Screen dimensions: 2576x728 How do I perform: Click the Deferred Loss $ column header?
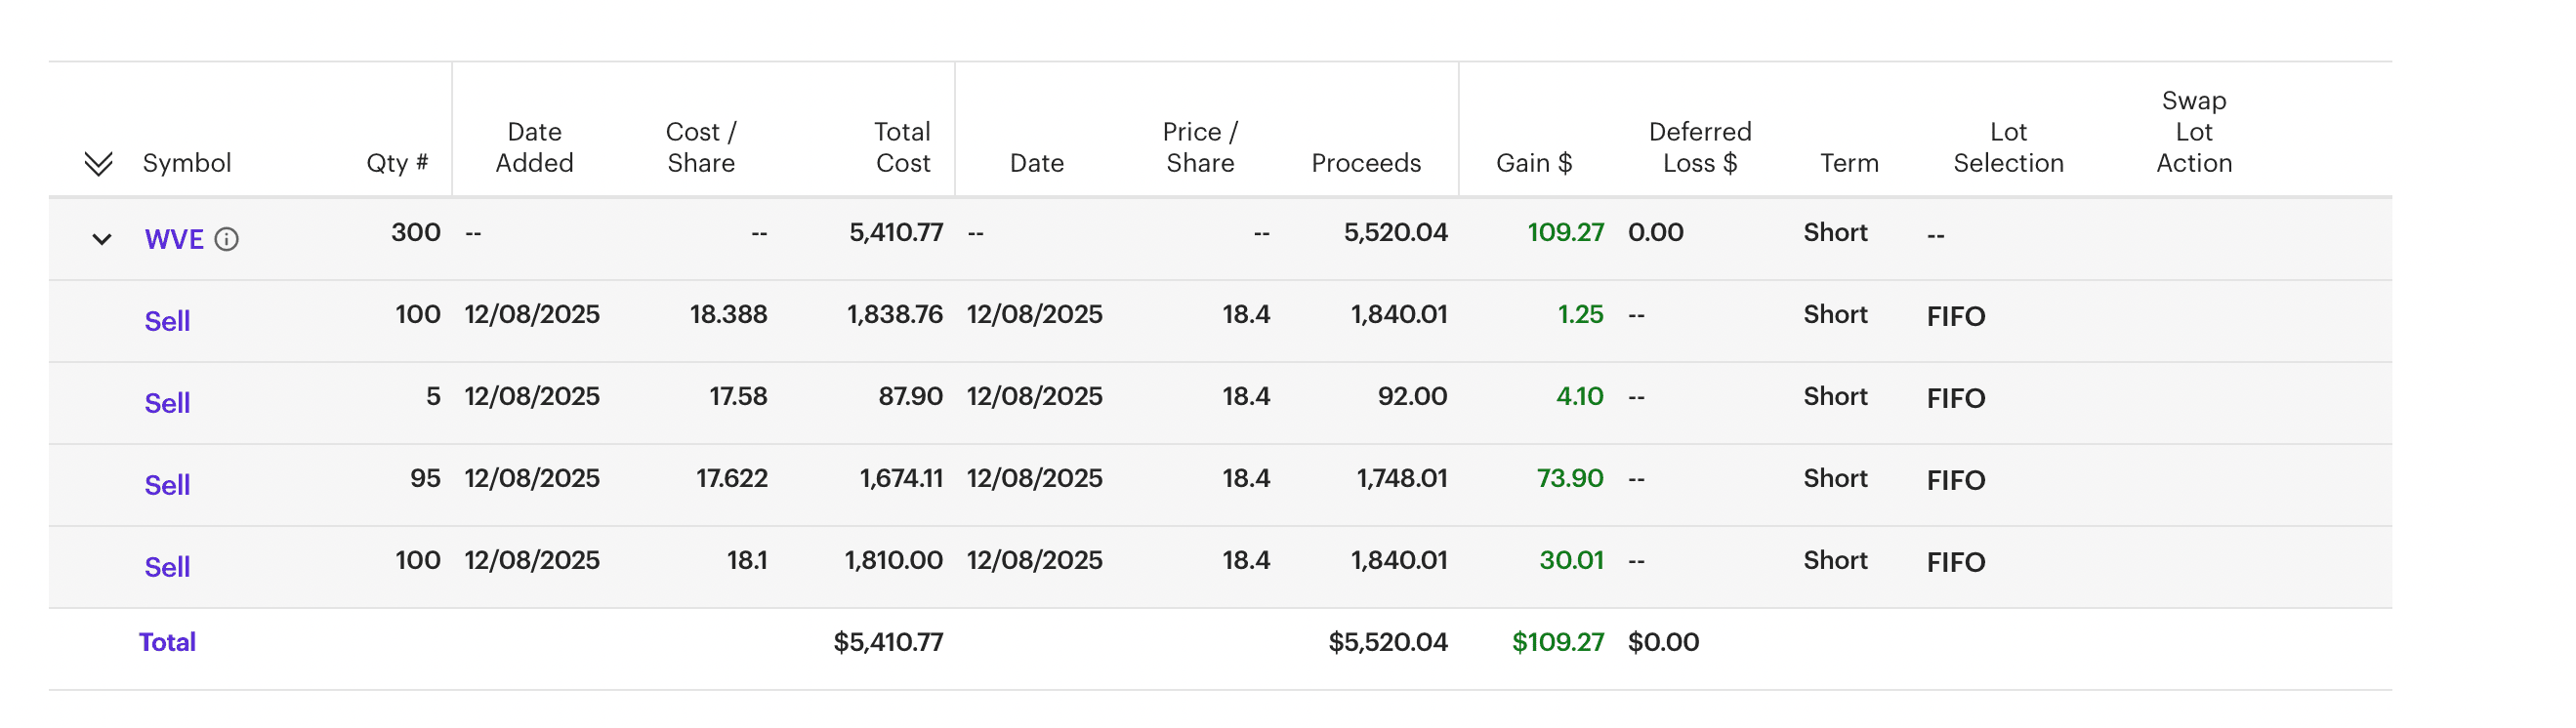(x=1699, y=147)
